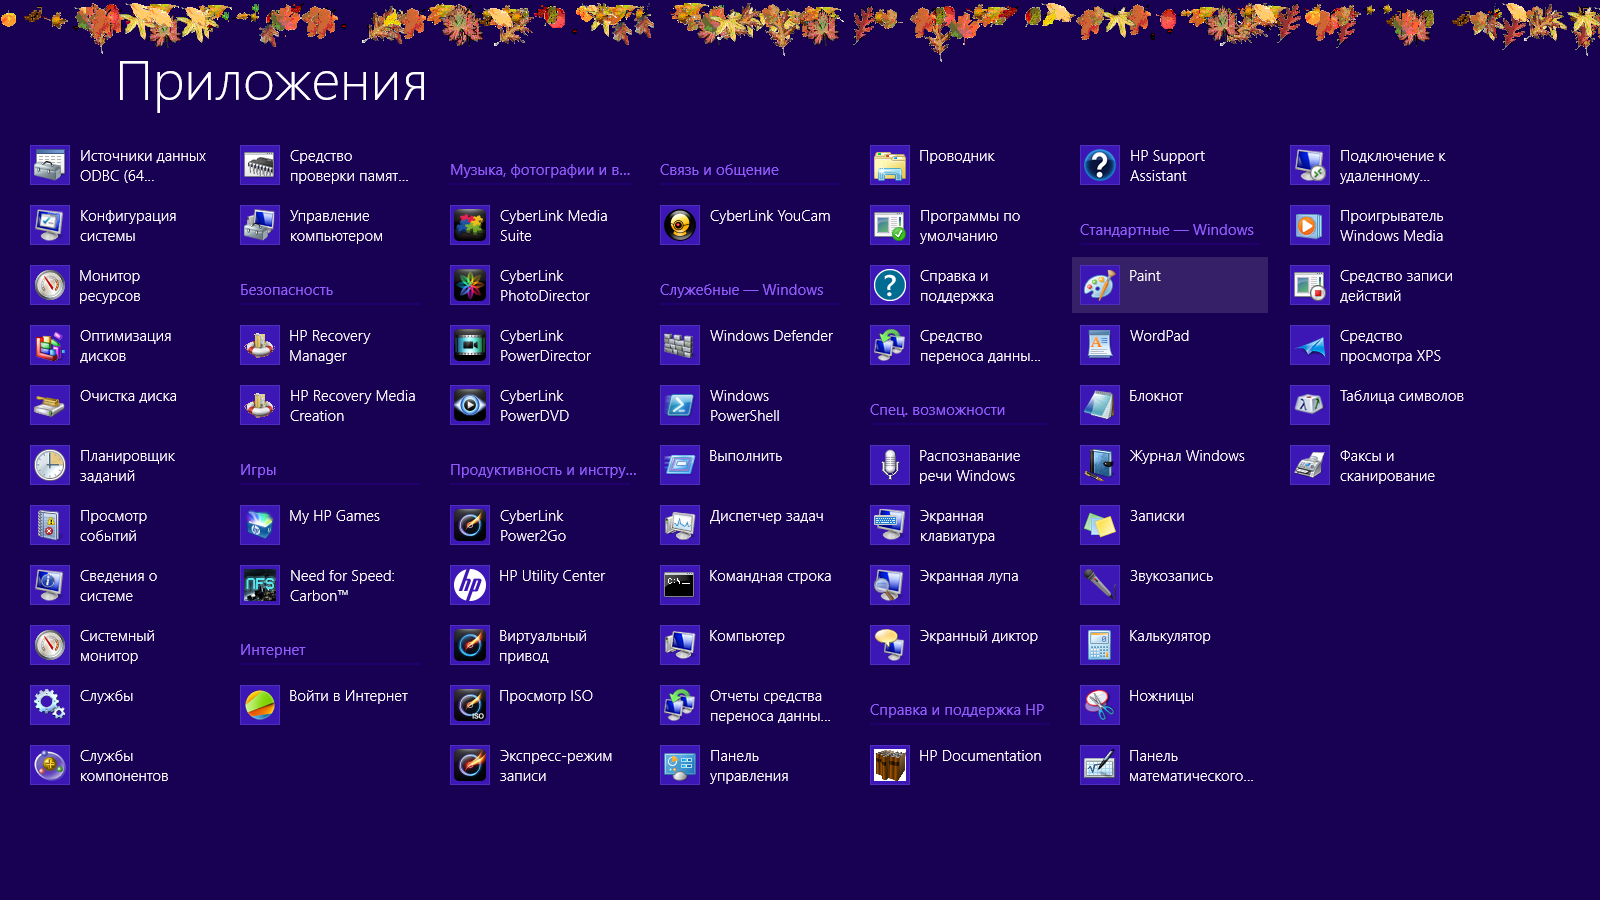
Task: Open HP Utility Center icon
Action: [x=470, y=585]
